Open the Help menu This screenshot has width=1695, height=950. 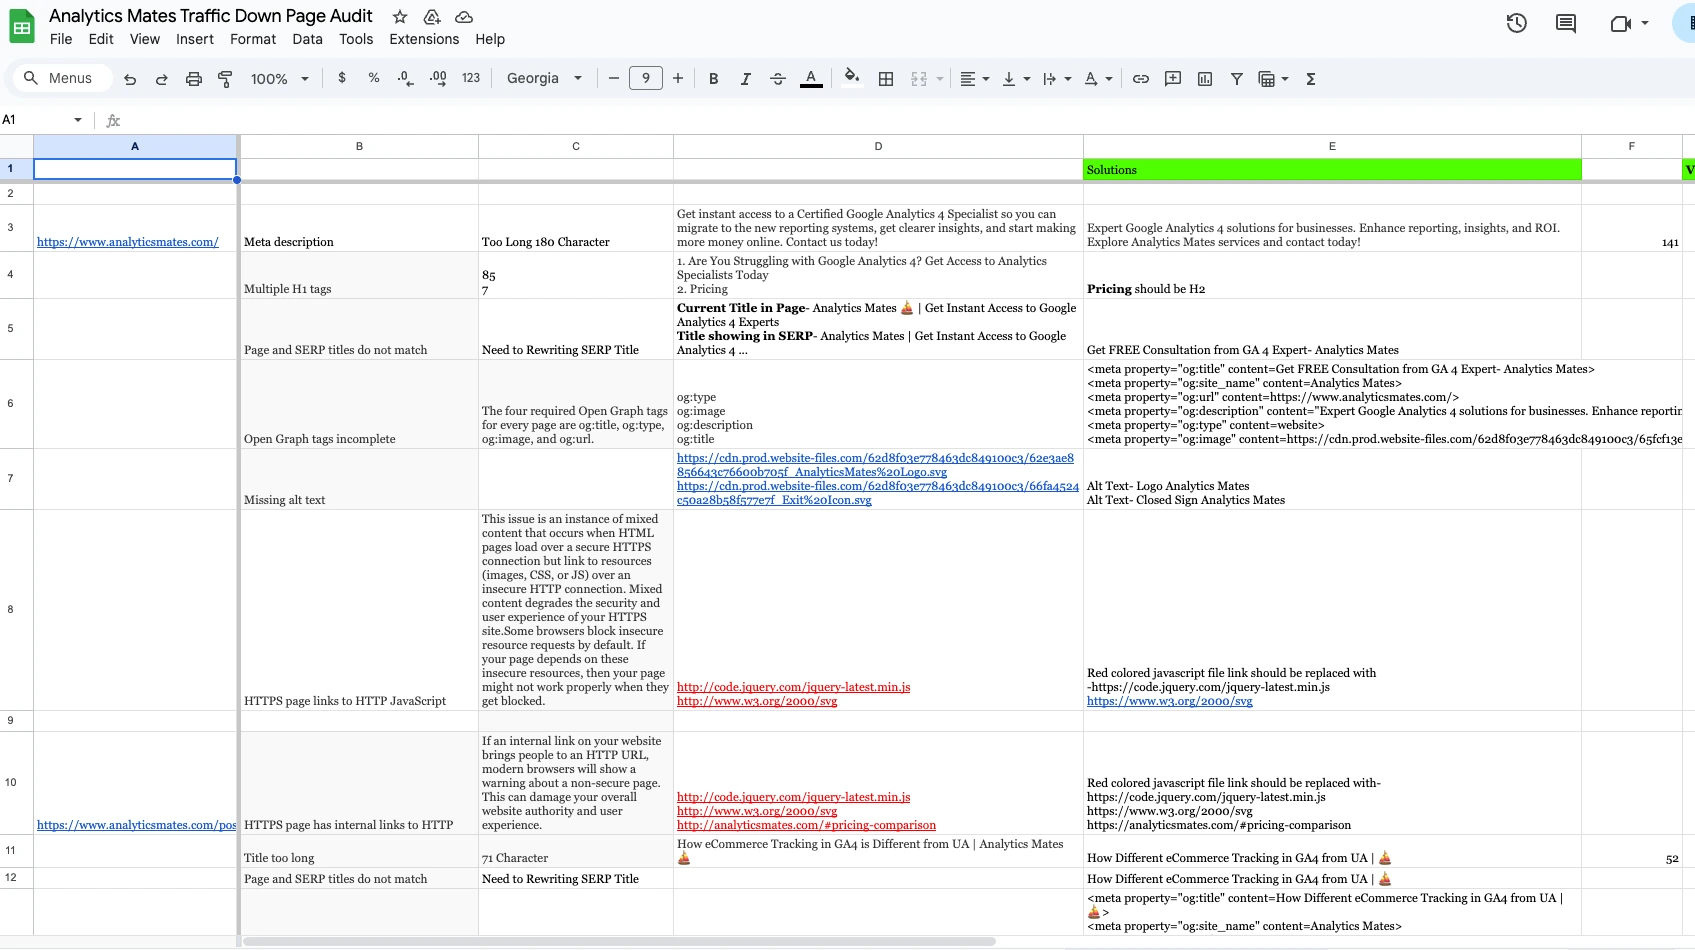point(490,39)
